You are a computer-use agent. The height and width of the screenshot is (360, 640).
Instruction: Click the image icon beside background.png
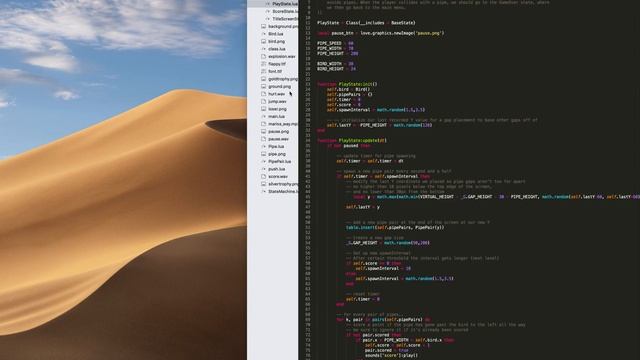264,26
